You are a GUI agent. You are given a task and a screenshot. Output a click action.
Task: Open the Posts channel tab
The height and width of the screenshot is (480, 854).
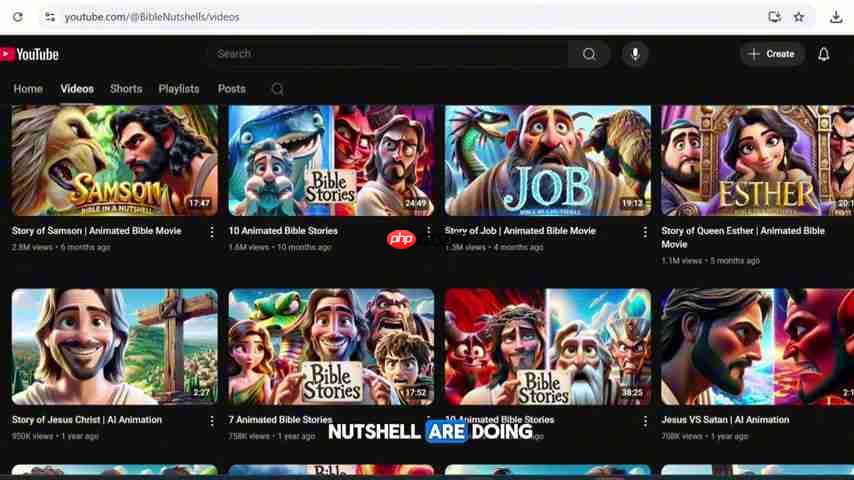231,89
